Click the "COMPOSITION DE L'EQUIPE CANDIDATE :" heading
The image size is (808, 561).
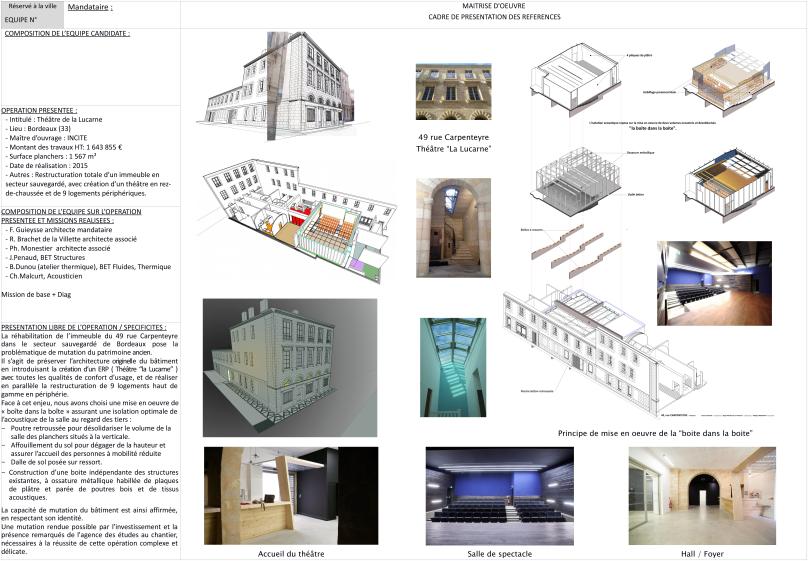[x=67, y=33]
